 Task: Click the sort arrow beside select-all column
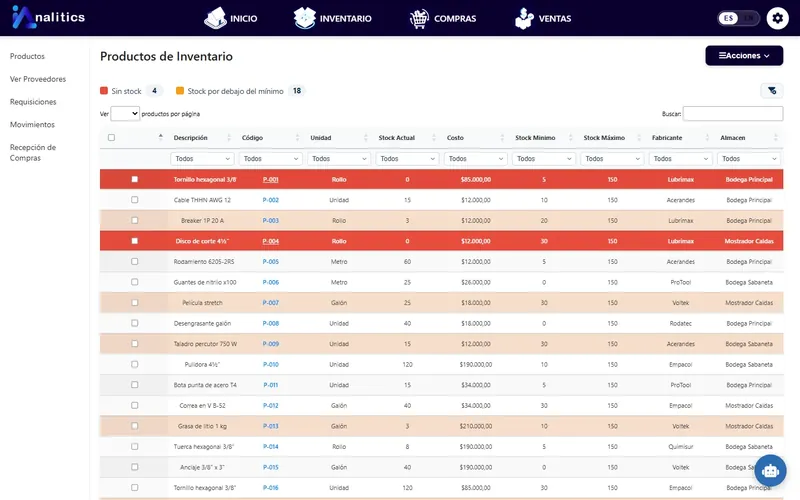[161, 137]
